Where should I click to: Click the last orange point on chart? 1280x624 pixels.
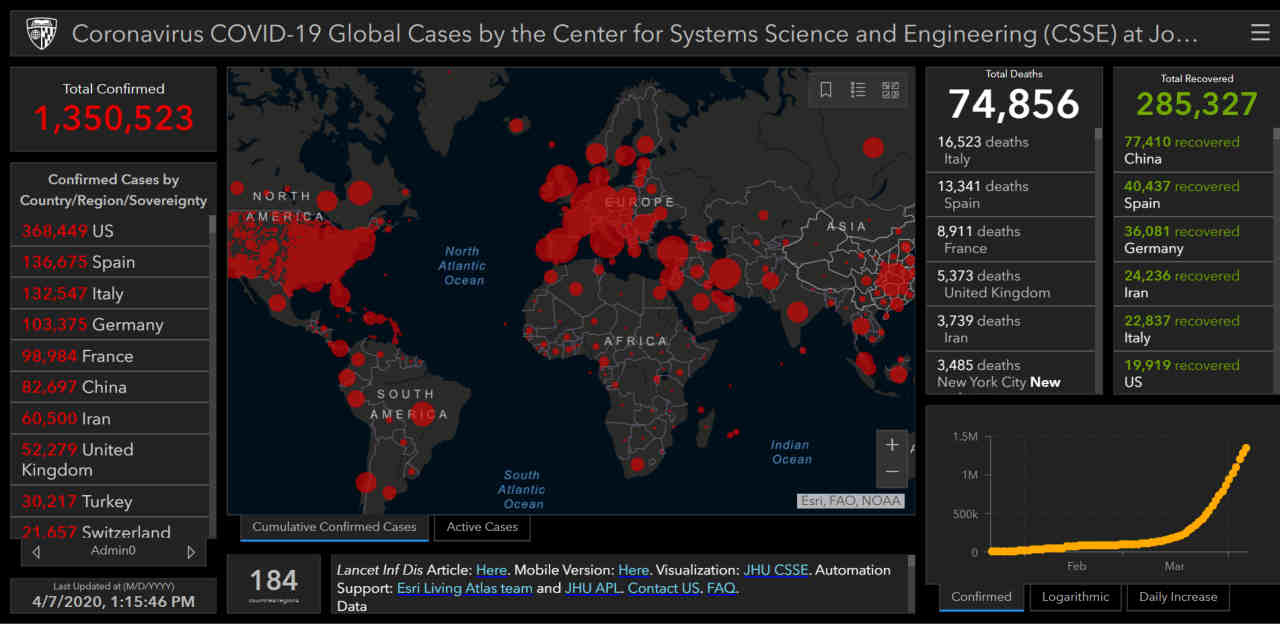1246,448
